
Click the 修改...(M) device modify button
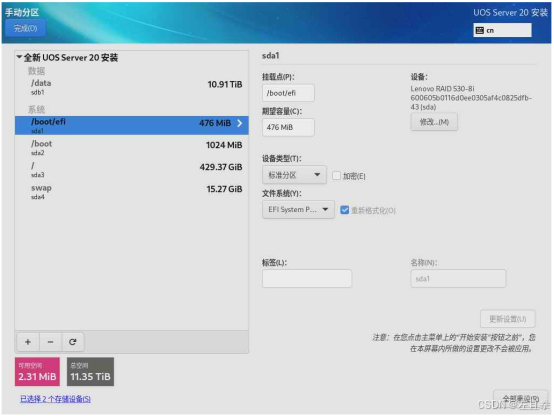(x=434, y=122)
